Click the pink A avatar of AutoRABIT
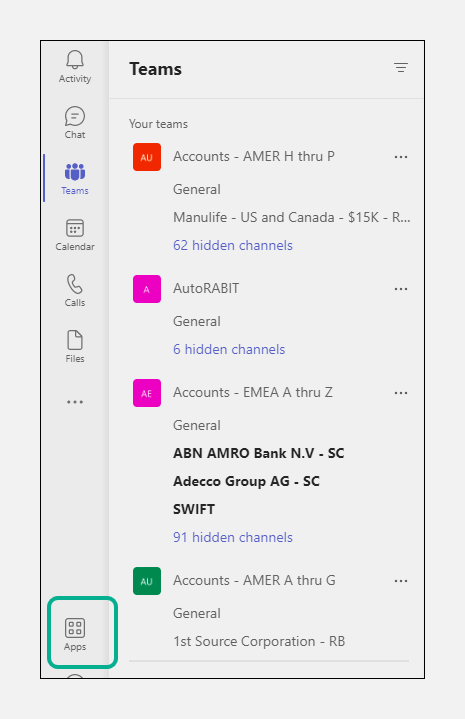 (x=147, y=289)
